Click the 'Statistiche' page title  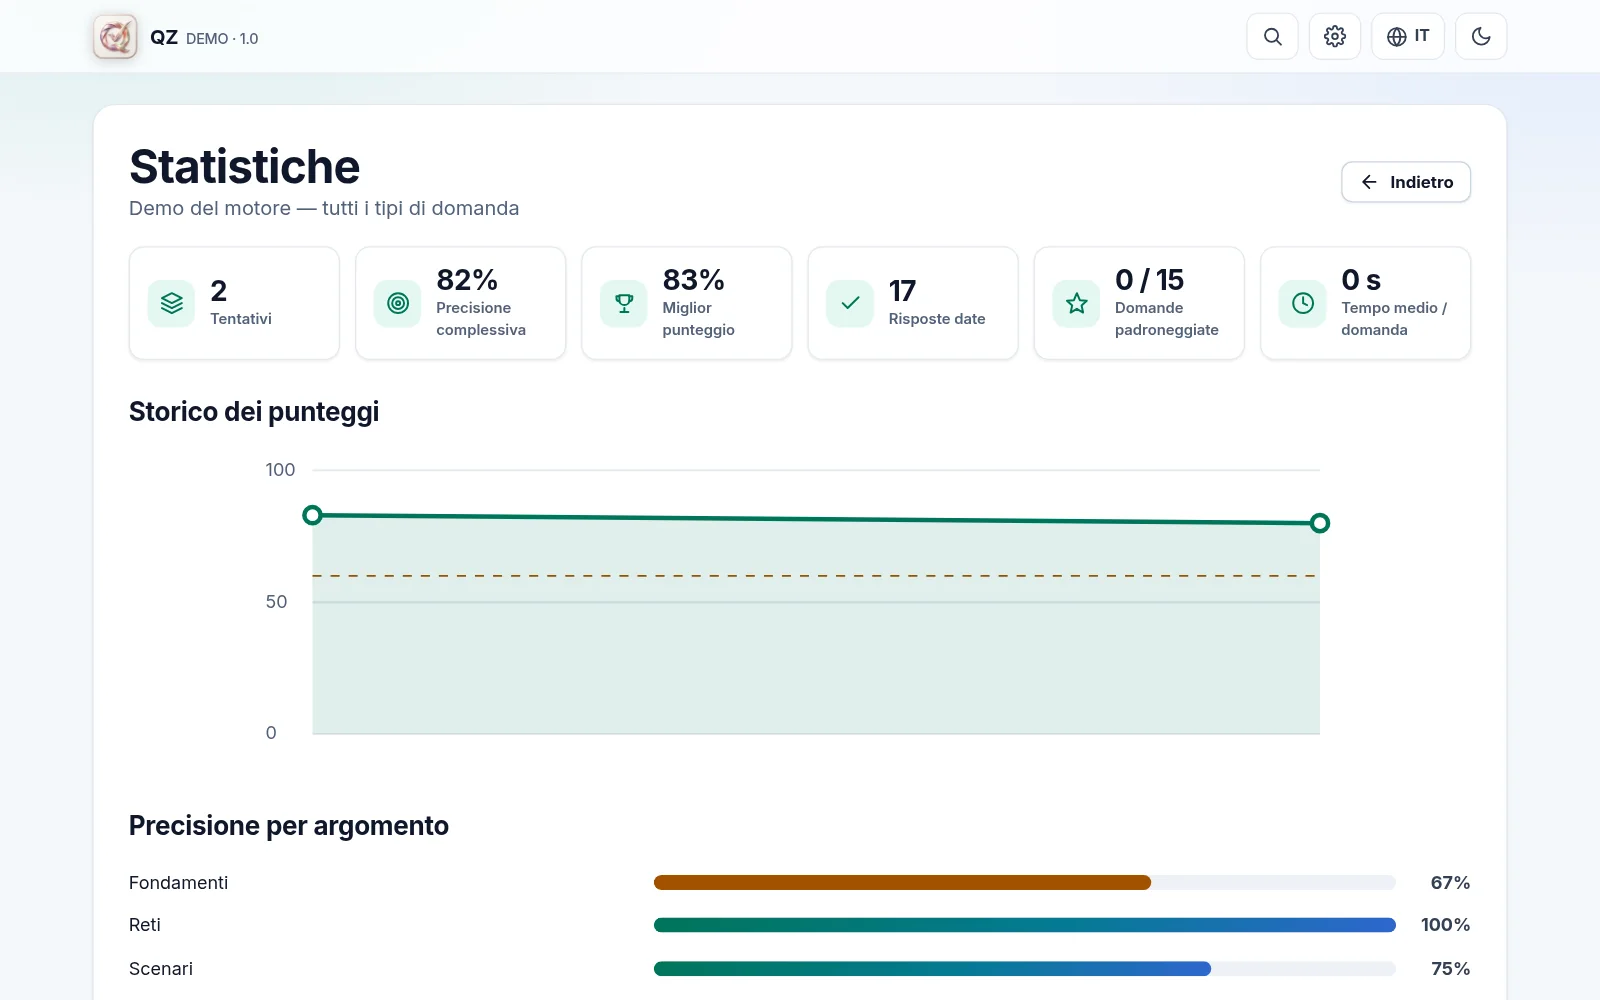click(x=244, y=167)
